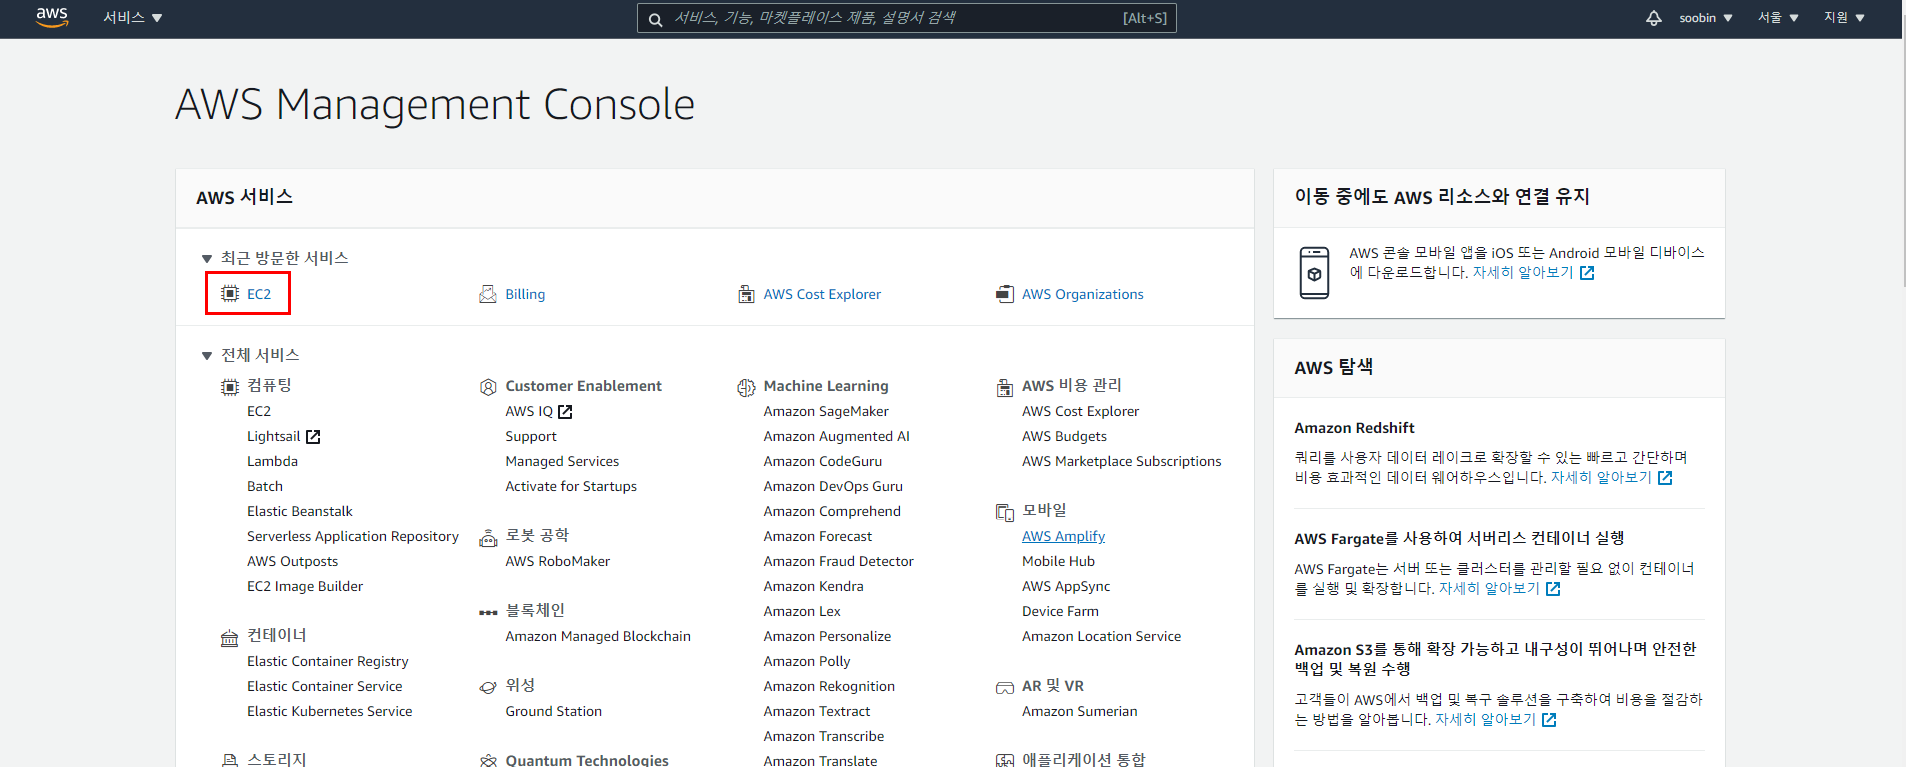Open Amazon SageMaker service
1906x767 pixels.
pyautogui.click(x=826, y=411)
